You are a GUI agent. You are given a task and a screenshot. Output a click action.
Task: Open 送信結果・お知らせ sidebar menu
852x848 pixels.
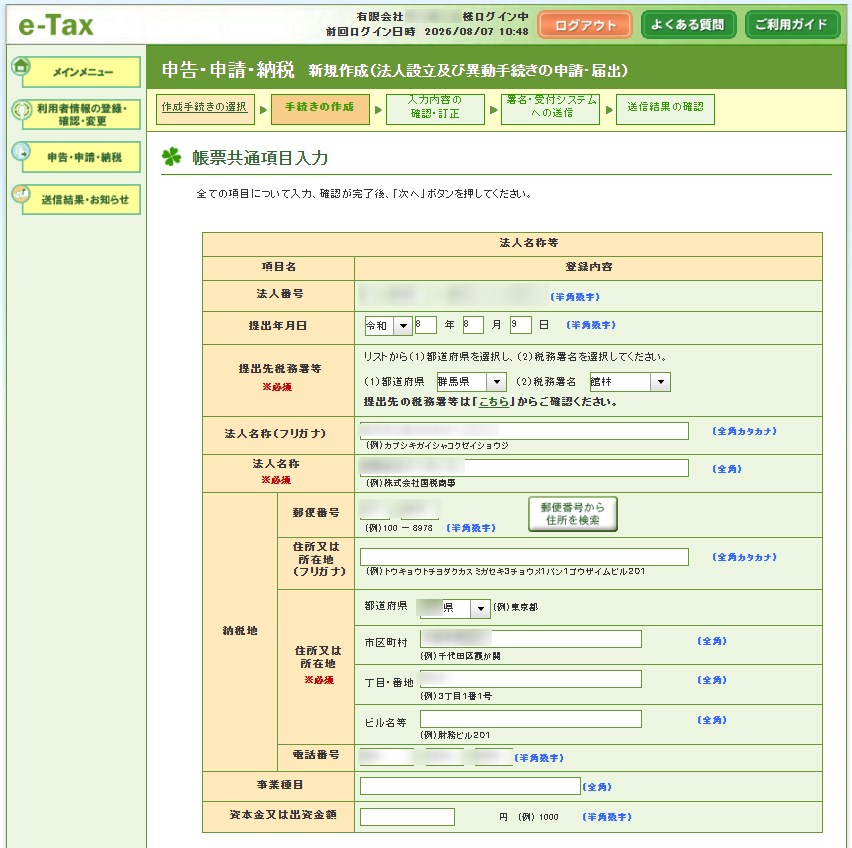click(82, 199)
